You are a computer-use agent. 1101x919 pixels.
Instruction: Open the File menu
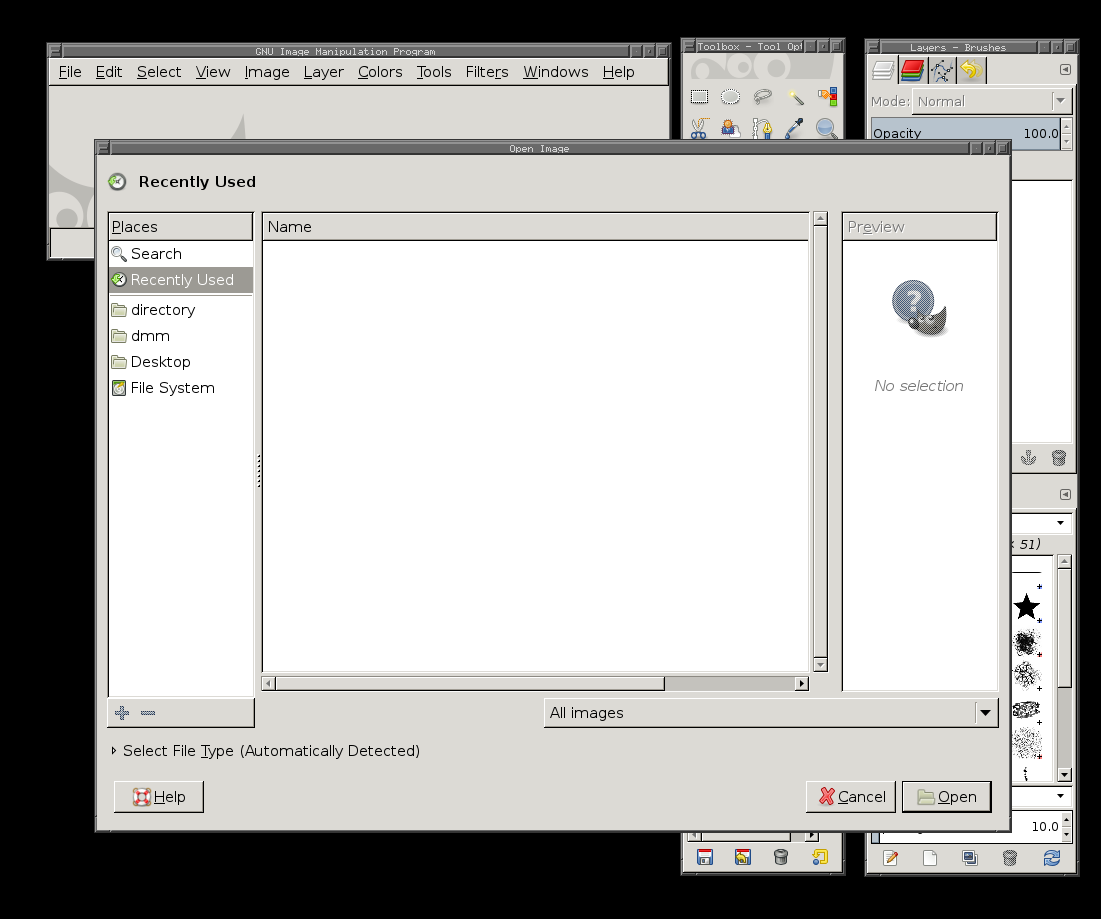[70, 72]
